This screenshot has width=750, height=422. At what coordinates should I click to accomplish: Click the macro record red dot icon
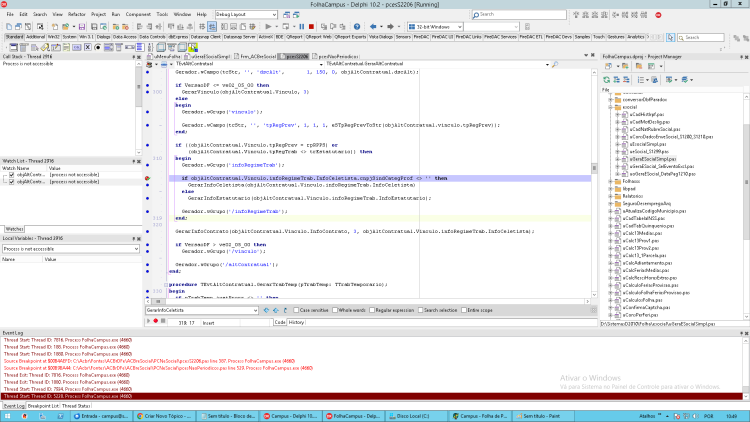pyautogui.click(x=155, y=321)
